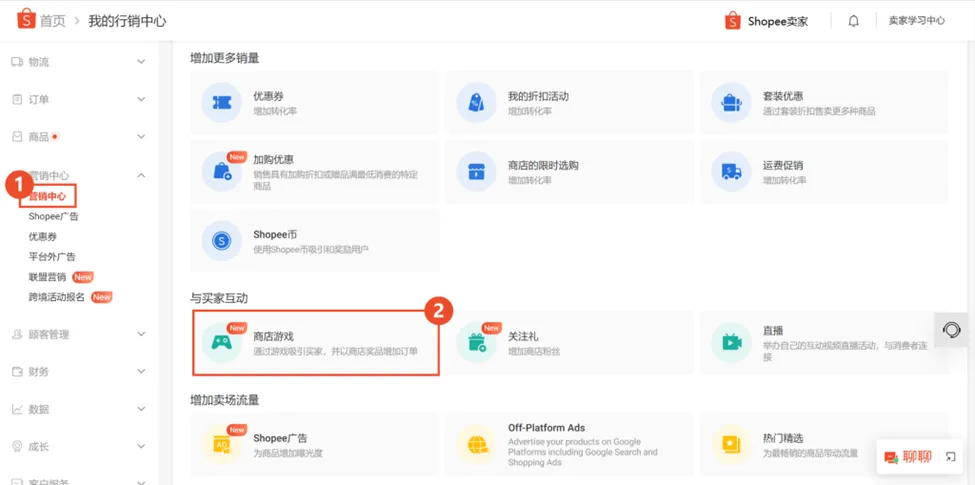Screen dimensions: 975x485
Task: Select 优惠券 in the sidebar
Action: [43, 236]
